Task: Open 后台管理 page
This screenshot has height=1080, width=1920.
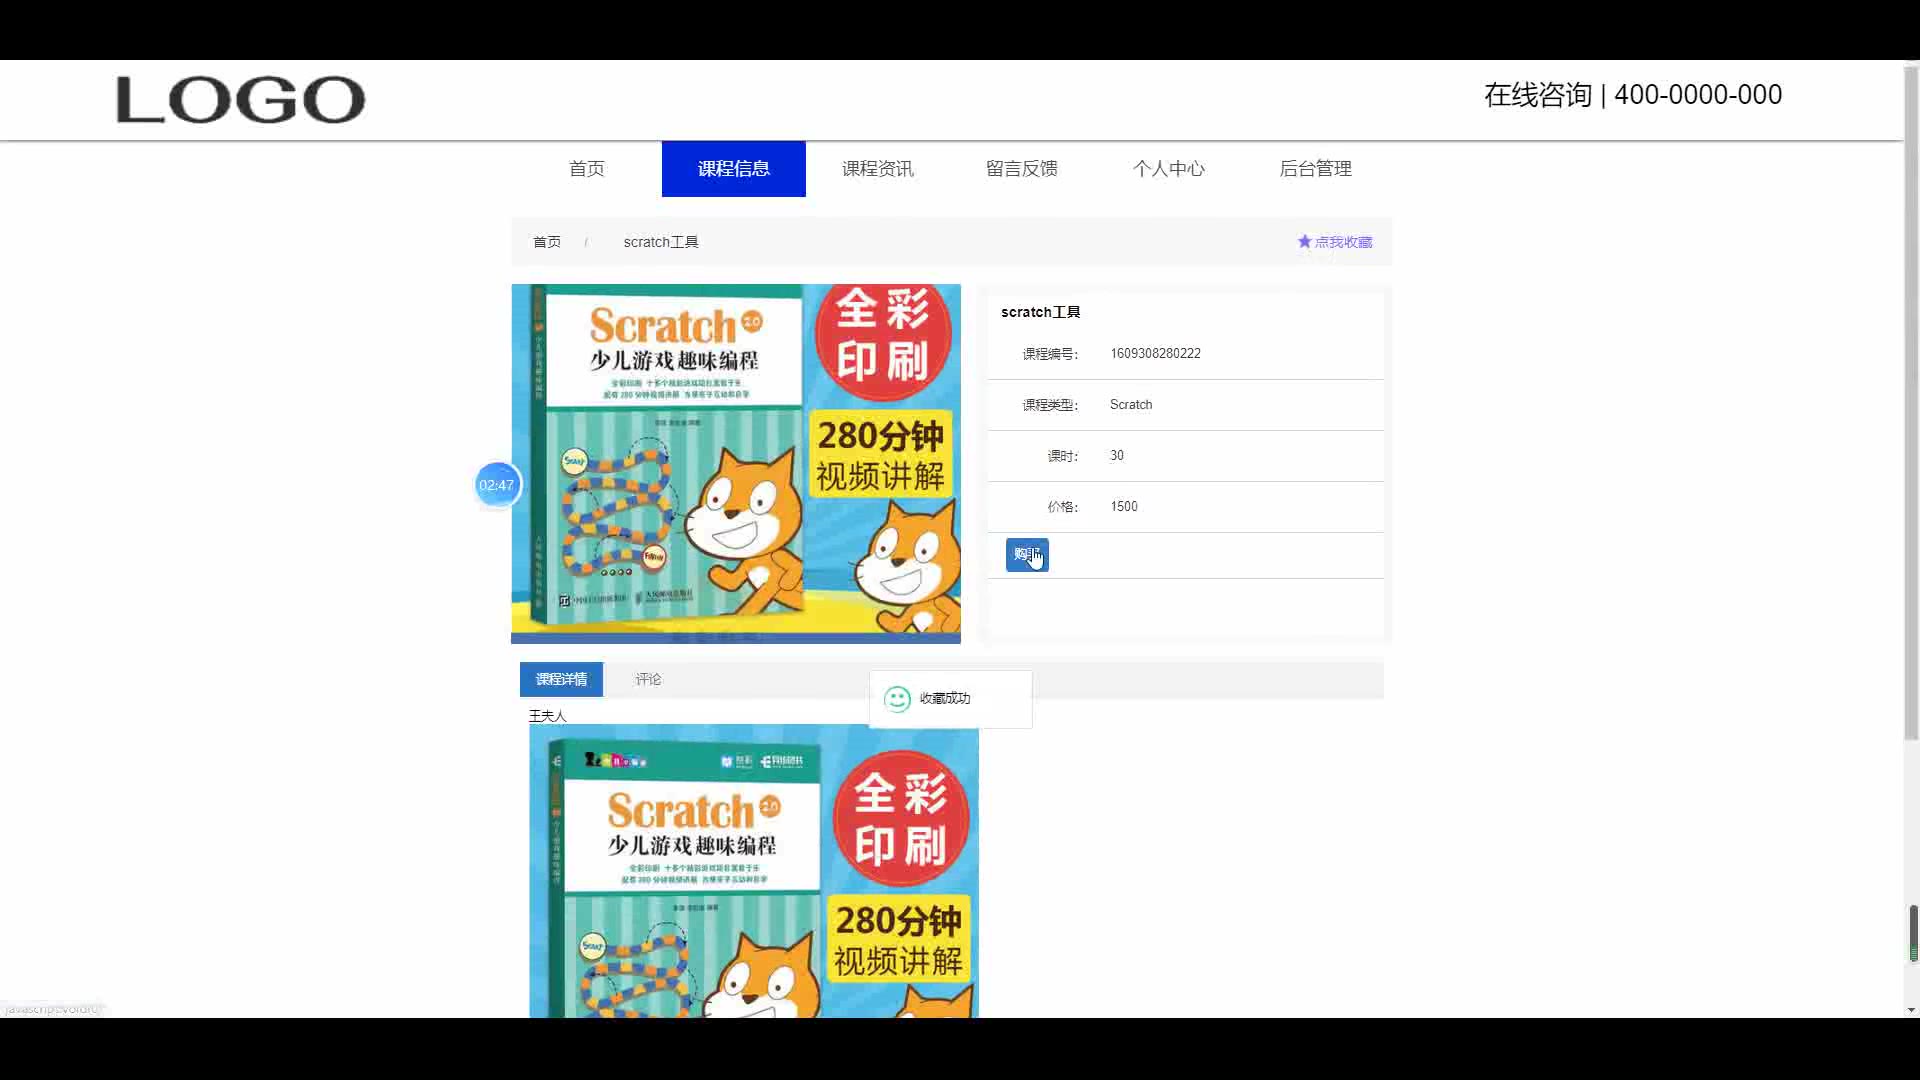Action: [x=1316, y=169]
